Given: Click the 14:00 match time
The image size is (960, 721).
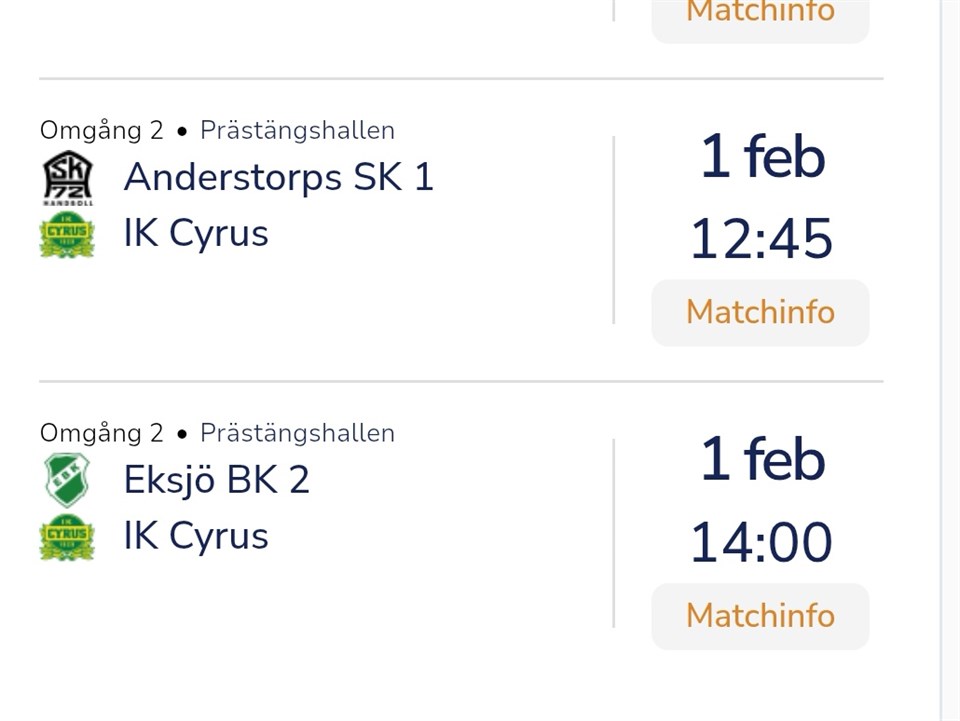Looking at the screenshot, I should coord(761,543).
